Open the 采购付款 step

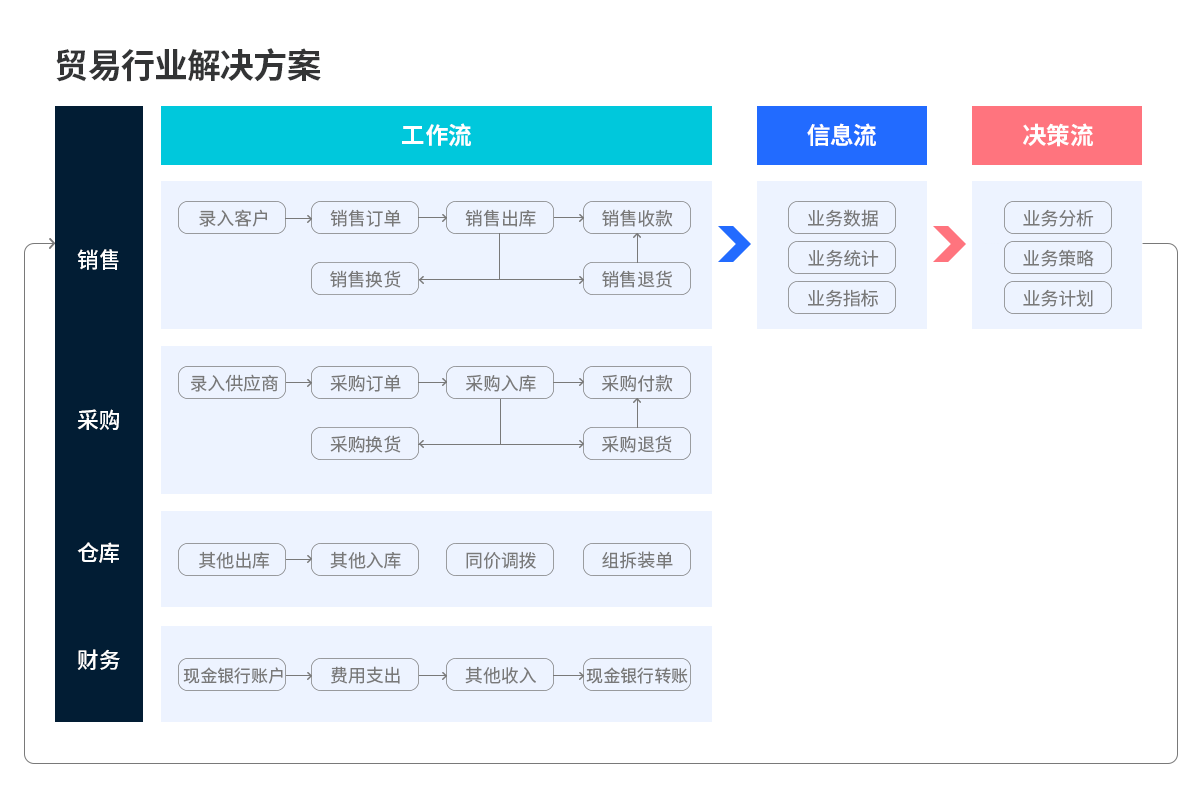pos(637,383)
